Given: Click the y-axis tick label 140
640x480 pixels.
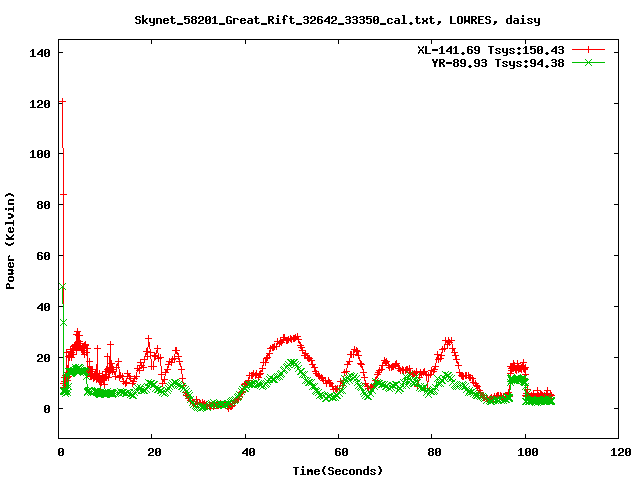Looking at the screenshot, I should (40, 53).
